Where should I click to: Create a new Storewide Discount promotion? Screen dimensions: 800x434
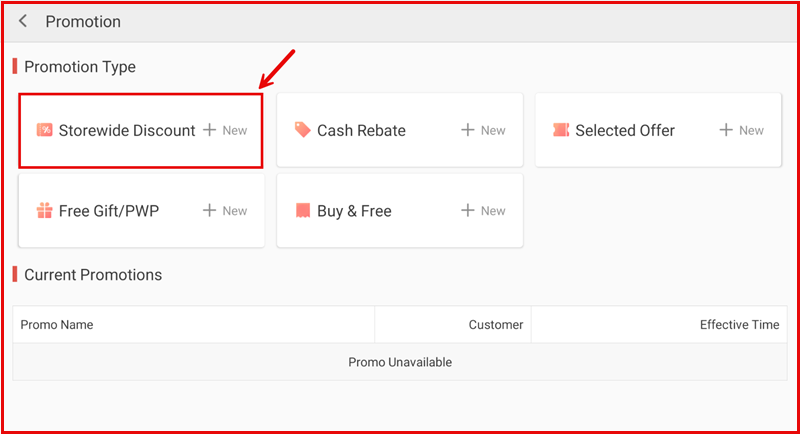[225, 130]
